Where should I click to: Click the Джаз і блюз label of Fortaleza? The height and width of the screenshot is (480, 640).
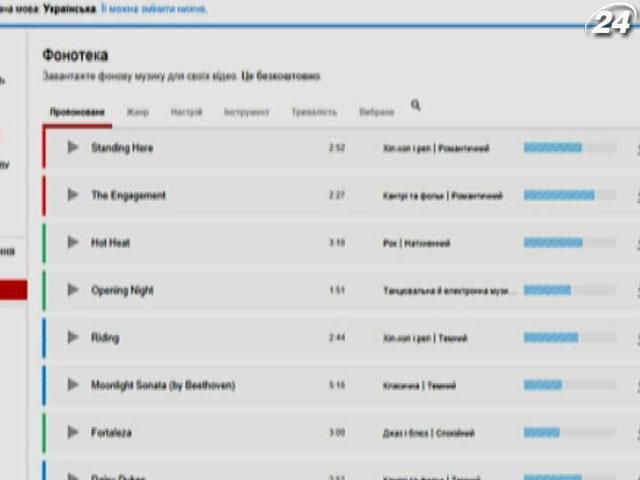pos(406,433)
